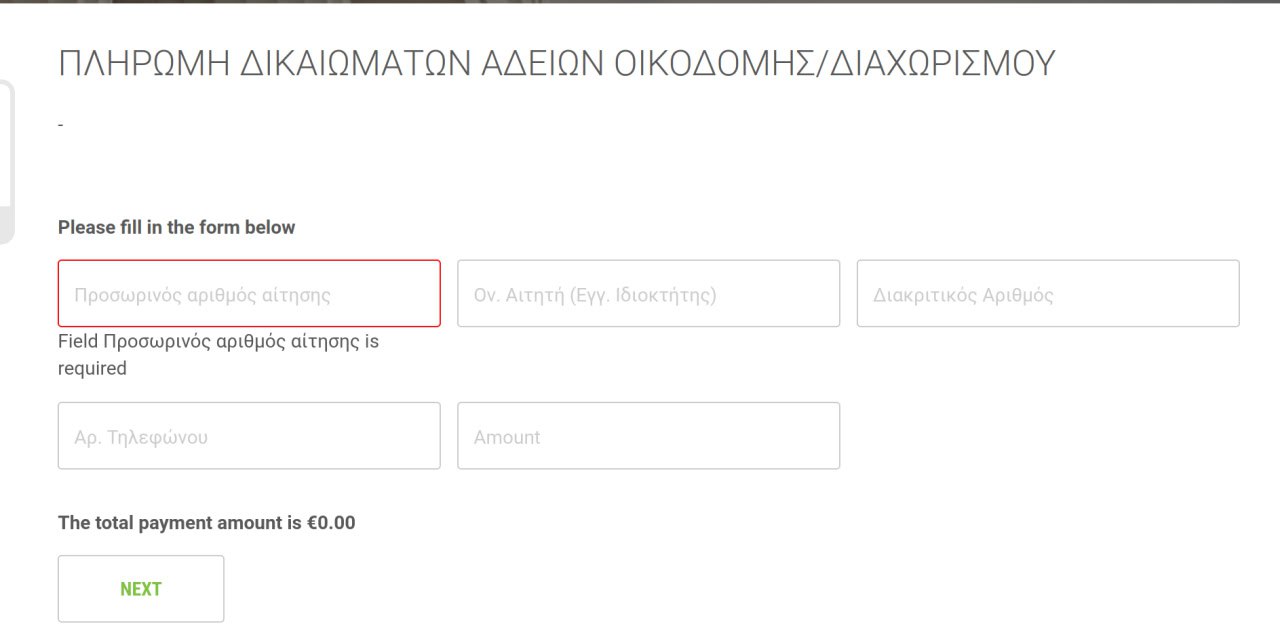1280x643 pixels.
Task: Click the grey side panel on left edge
Action: point(6,160)
